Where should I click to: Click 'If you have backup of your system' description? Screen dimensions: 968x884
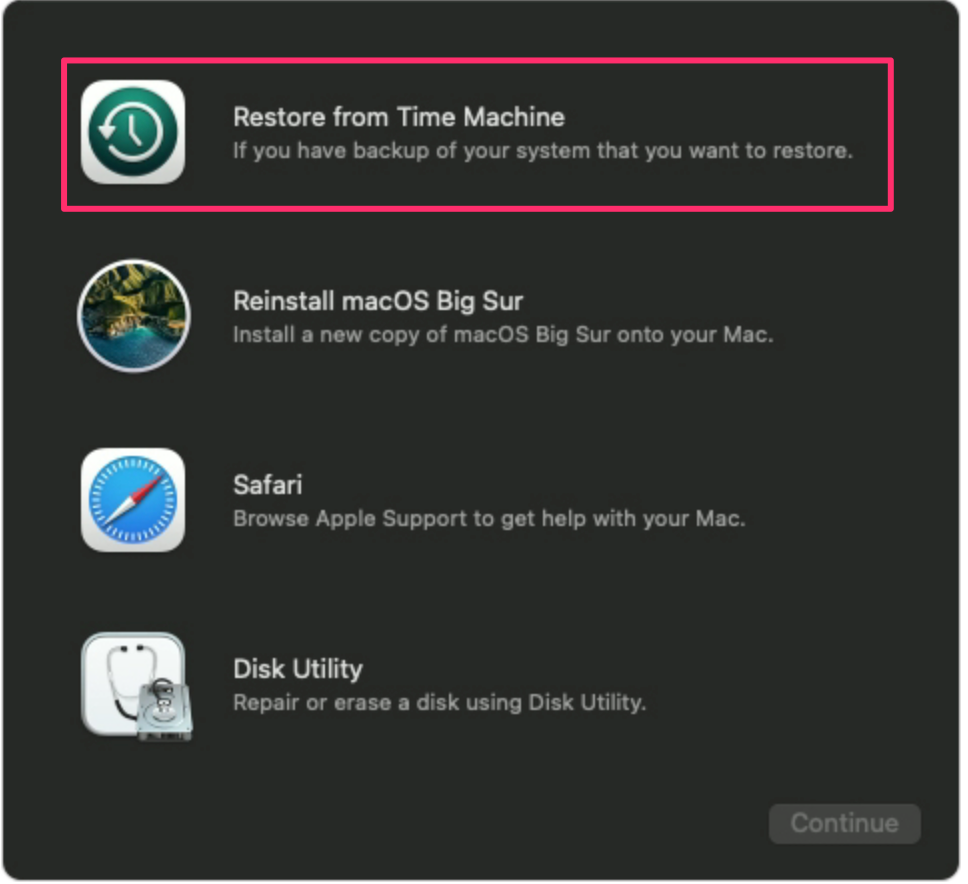click(543, 151)
